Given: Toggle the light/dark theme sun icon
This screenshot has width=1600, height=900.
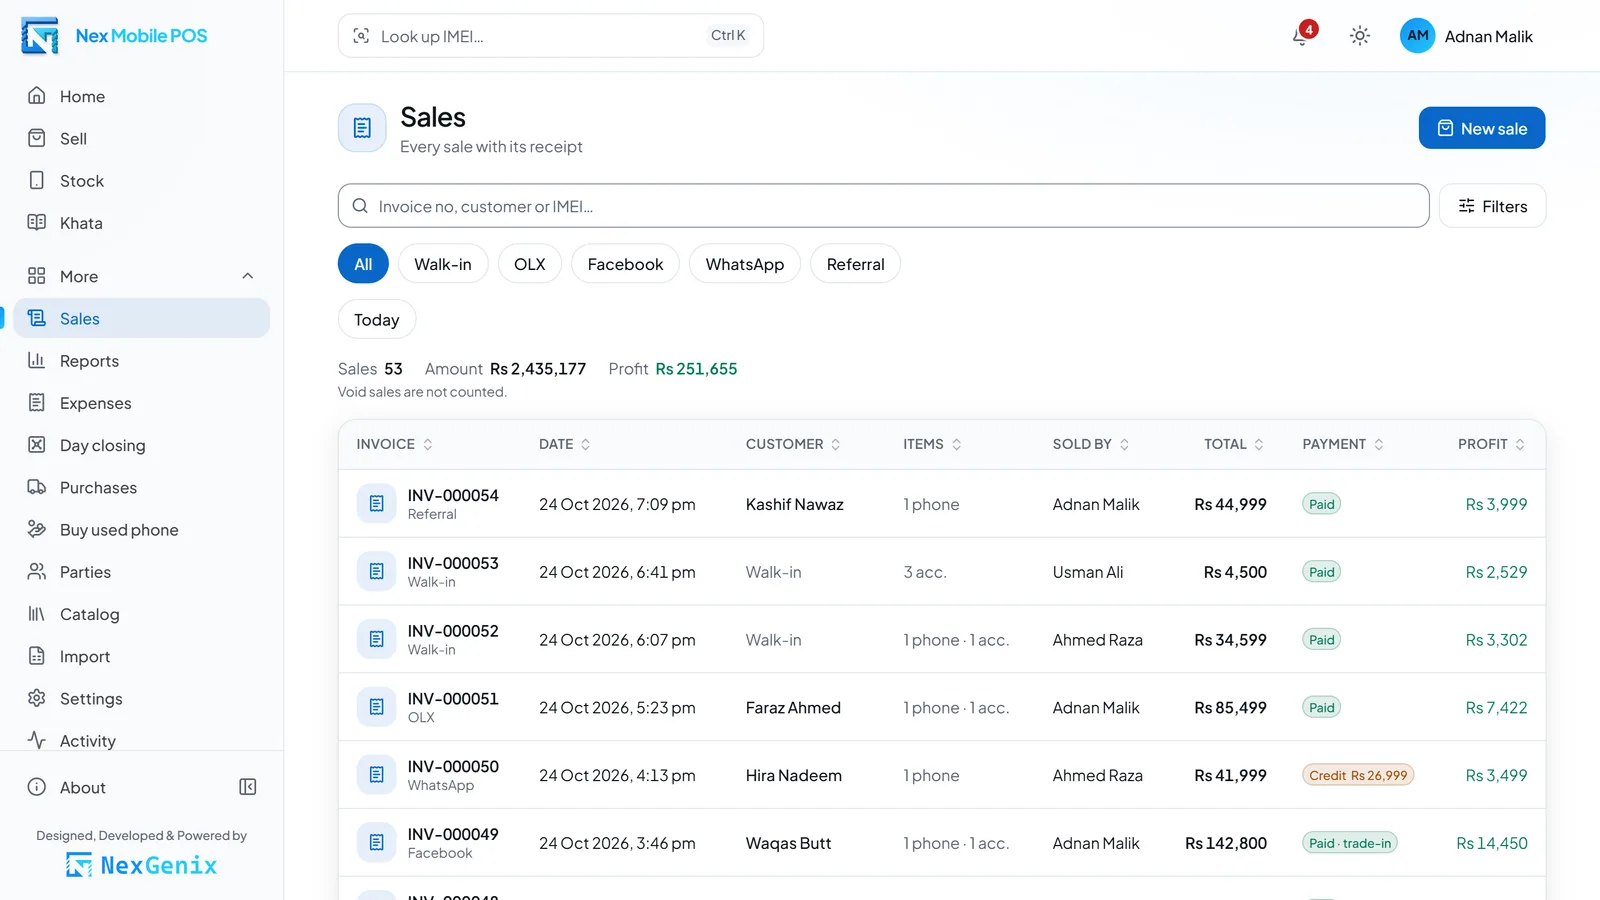Looking at the screenshot, I should click(1359, 36).
